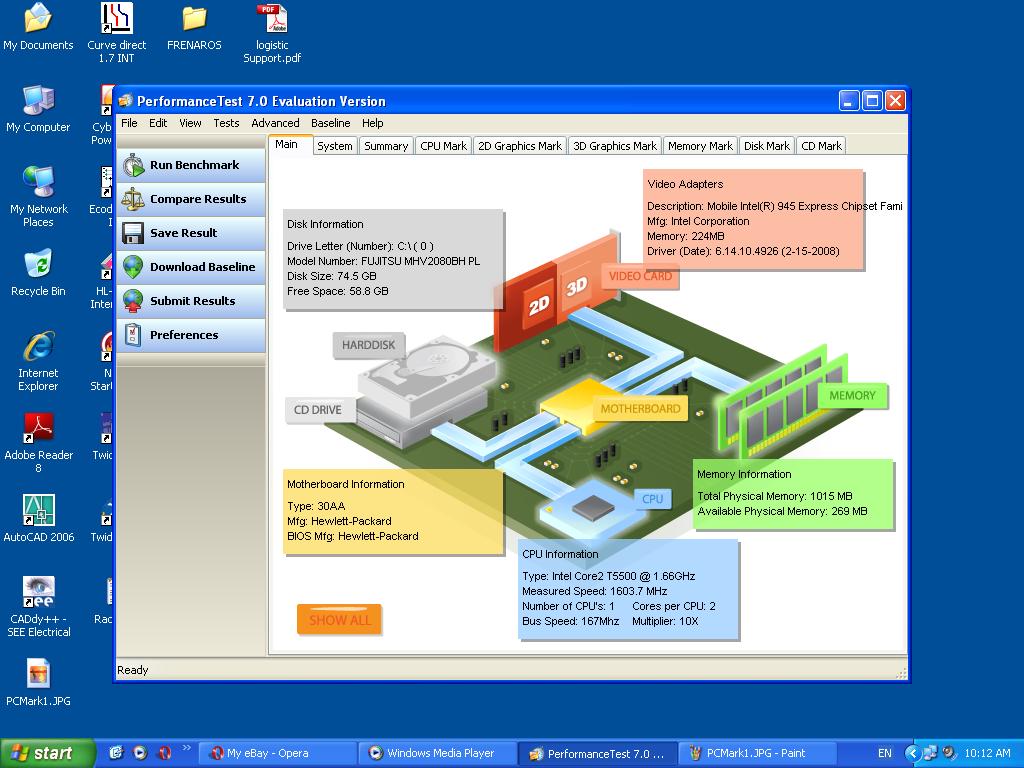1024x768 pixels.
Task: Click "Total Physical Memory: 1015 MB" text
Action: tap(775, 496)
